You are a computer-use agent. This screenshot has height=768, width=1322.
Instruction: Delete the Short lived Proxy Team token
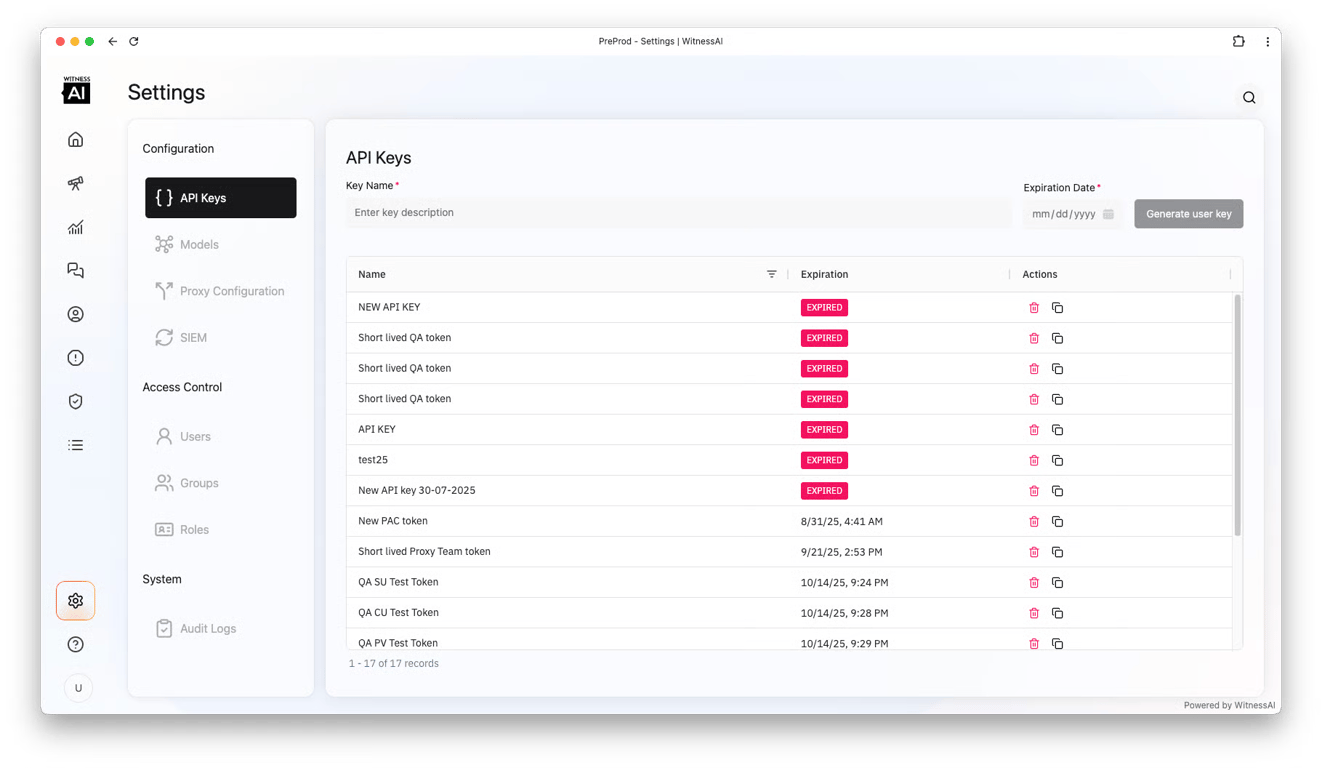[1034, 552]
